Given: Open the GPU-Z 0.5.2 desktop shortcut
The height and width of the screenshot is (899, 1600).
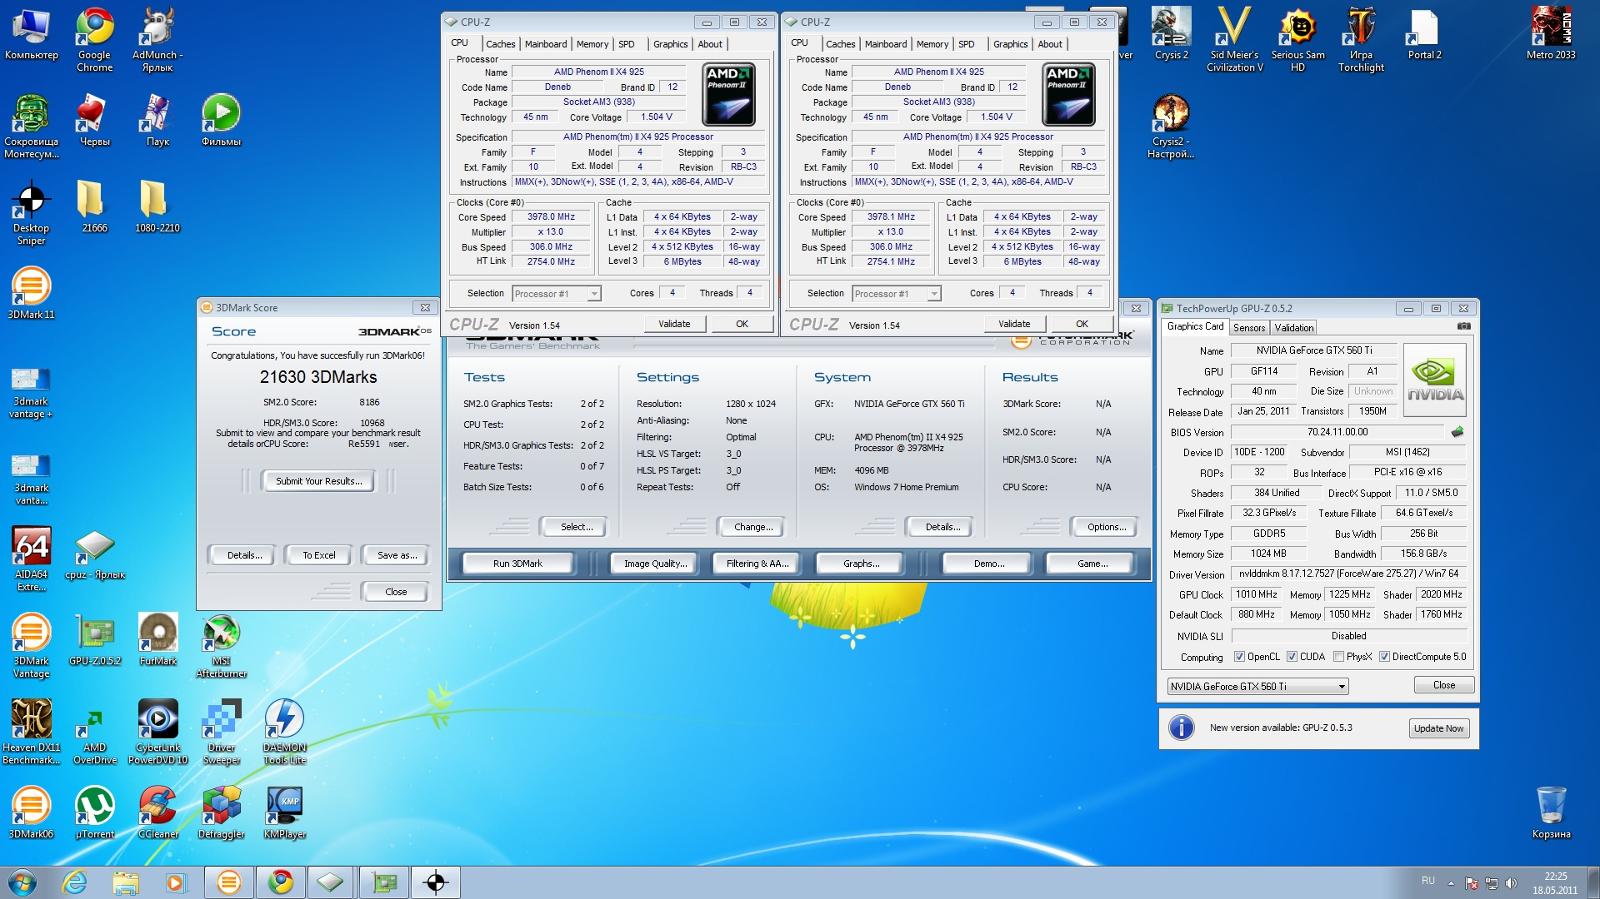Looking at the screenshot, I should [95, 639].
